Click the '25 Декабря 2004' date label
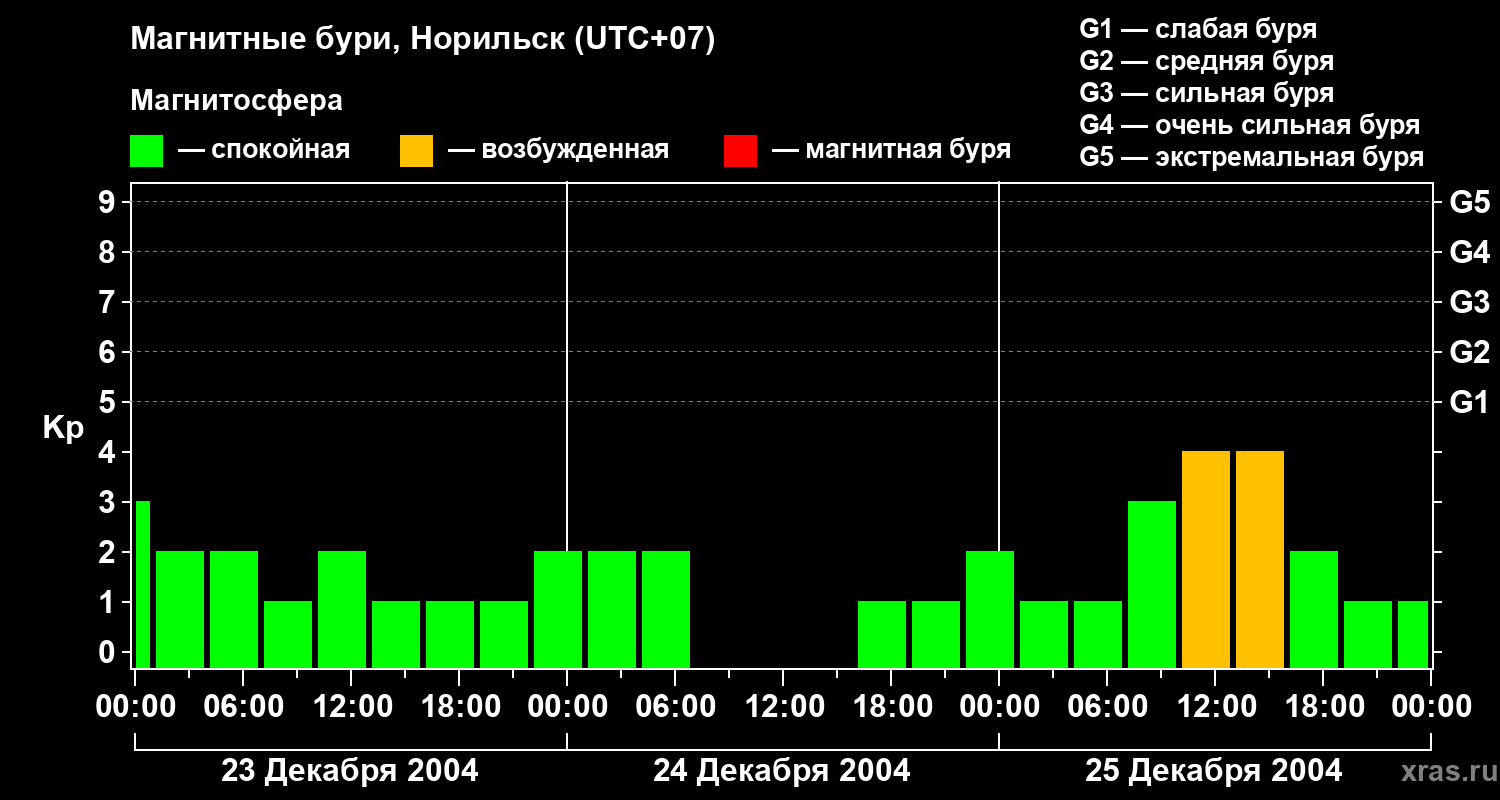This screenshot has width=1500, height=800. click(x=1214, y=771)
